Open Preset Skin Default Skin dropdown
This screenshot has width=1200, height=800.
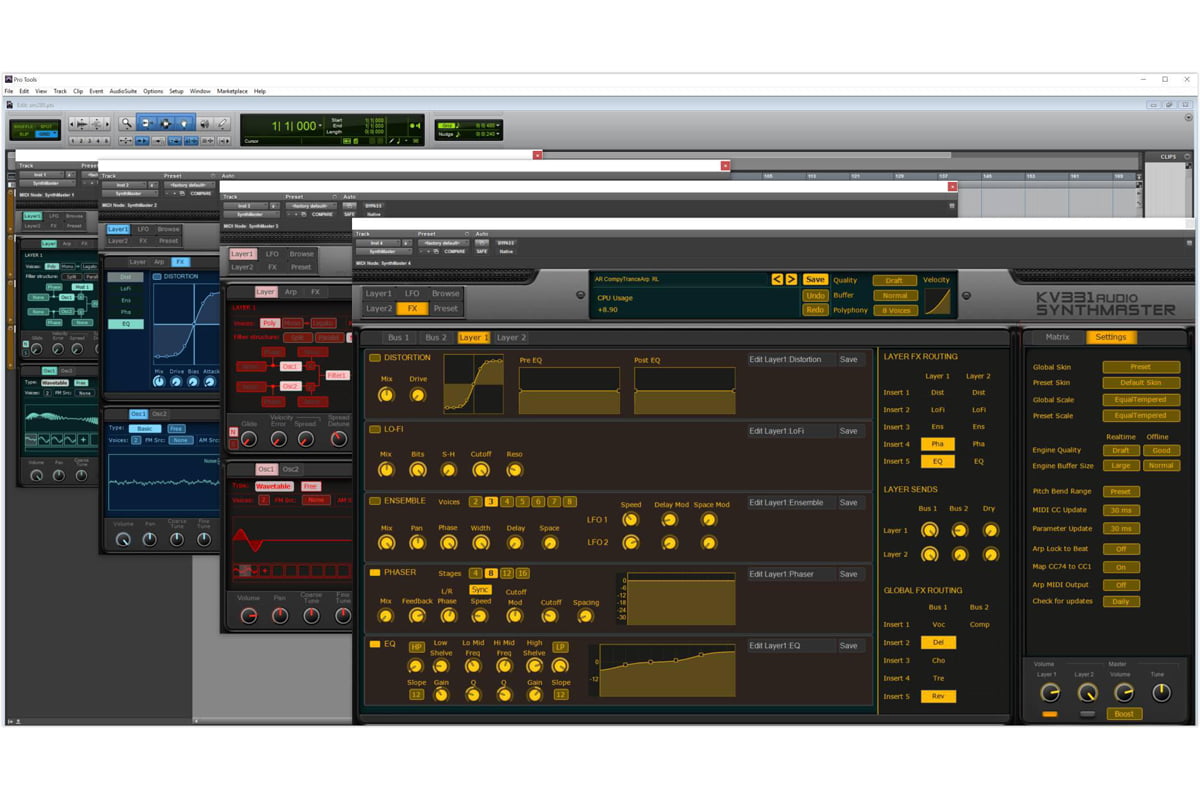pyautogui.click(x=1141, y=383)
